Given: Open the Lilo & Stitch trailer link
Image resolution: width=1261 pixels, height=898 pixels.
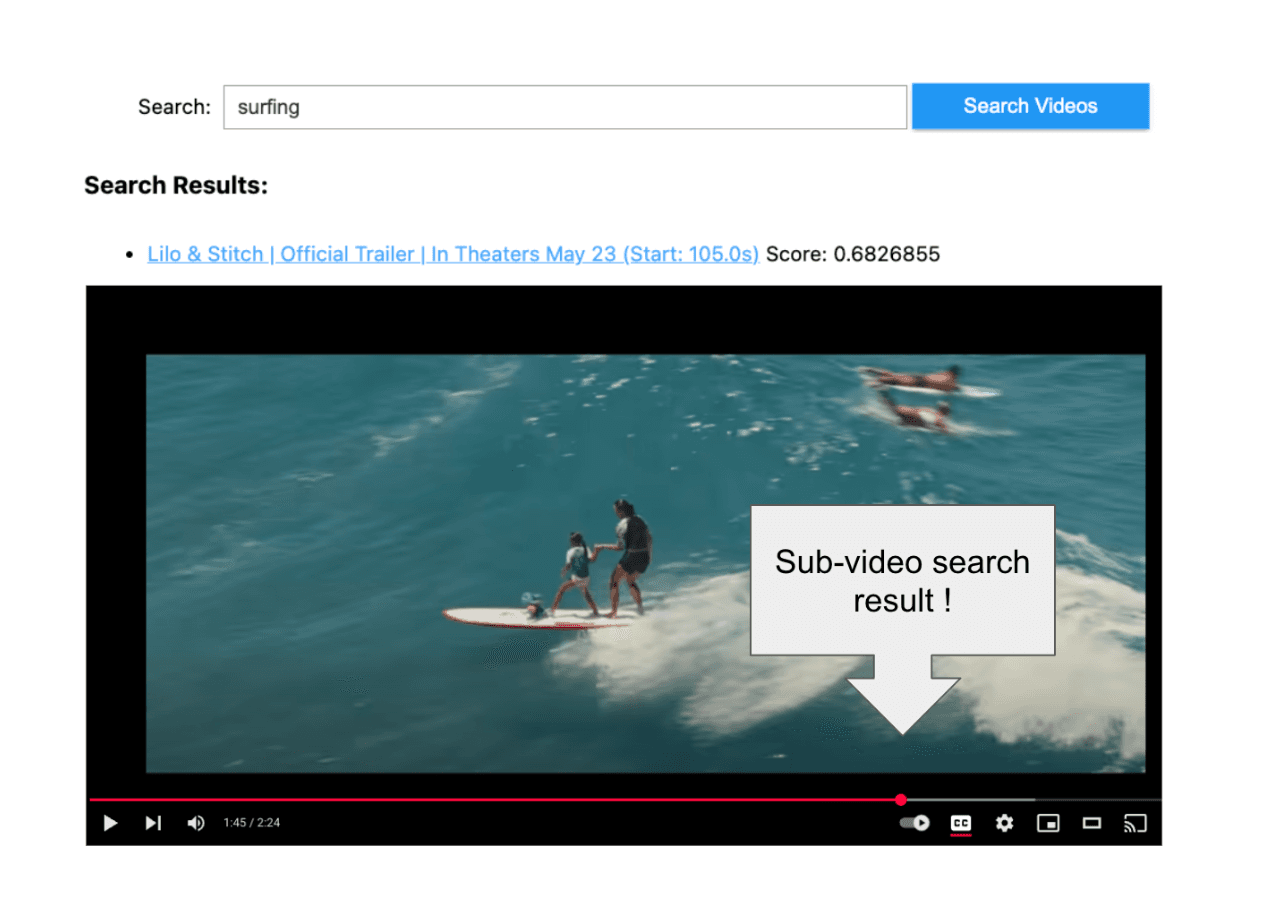Looking at the screenshot, I should (x=453, y=254).
